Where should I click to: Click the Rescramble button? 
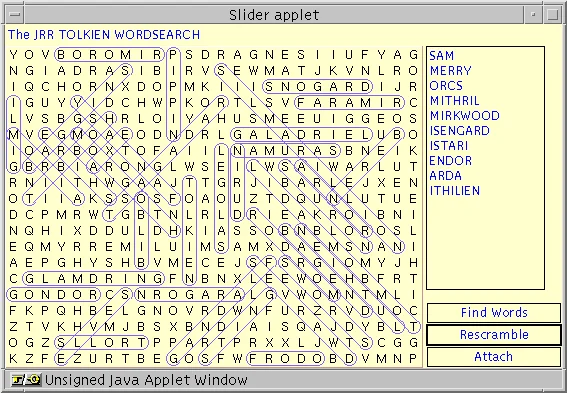tap(494, 335)
